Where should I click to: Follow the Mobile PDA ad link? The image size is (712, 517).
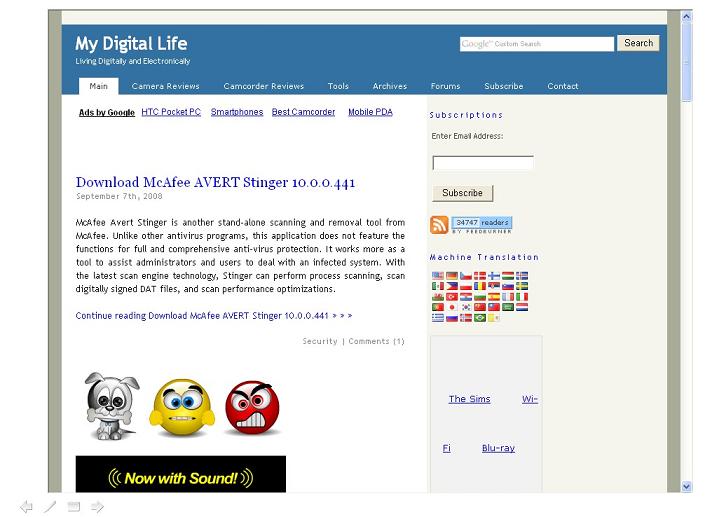tap(370, 112)
